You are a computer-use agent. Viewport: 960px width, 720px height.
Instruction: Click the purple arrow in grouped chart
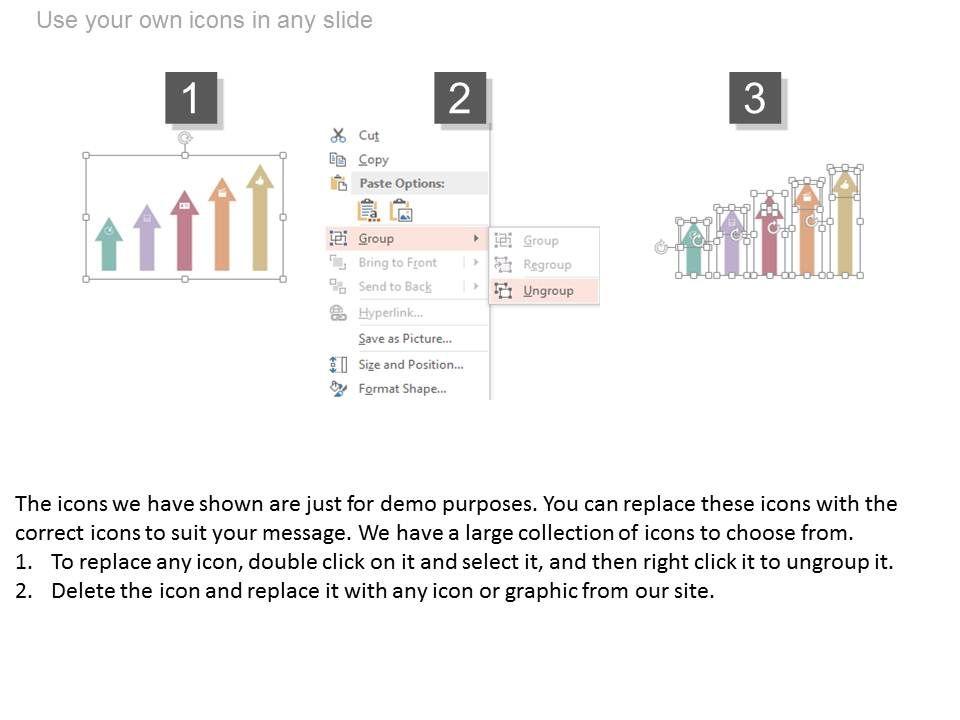(x=147, y=238)
